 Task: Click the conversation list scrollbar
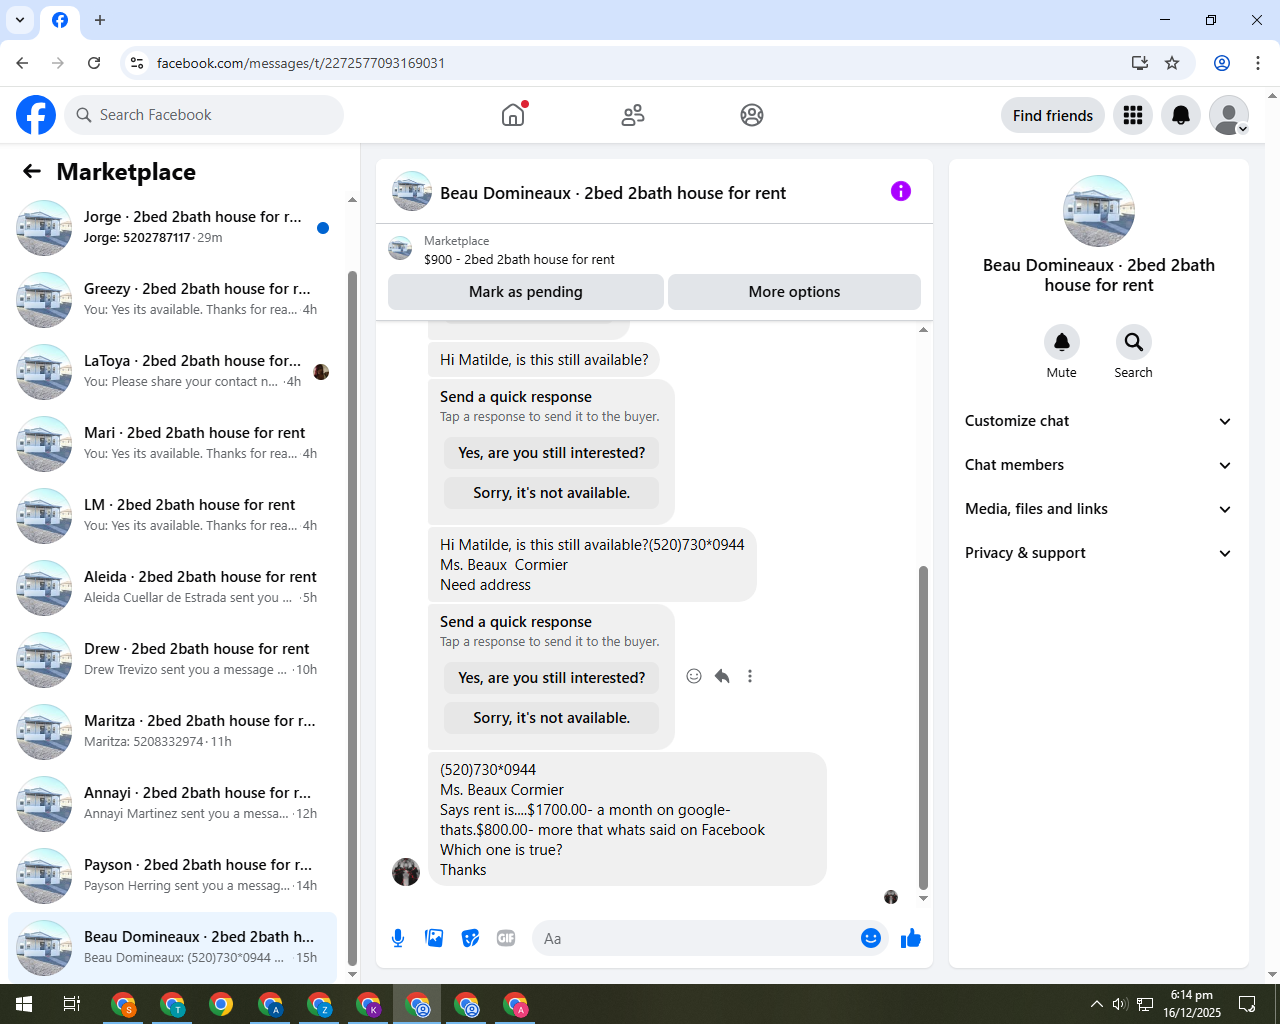(352, 617)
